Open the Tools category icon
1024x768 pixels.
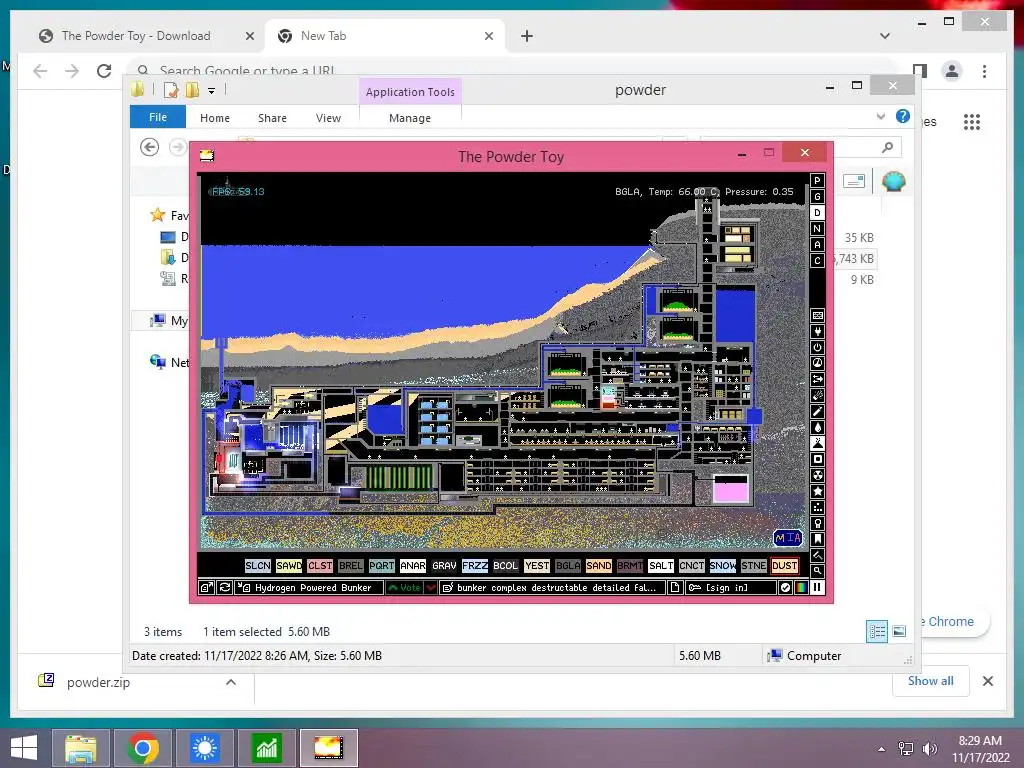(x=817, y=523)
